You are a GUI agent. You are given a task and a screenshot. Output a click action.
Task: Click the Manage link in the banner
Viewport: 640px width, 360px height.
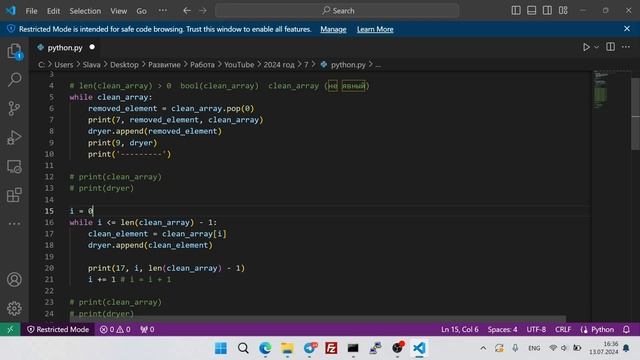(x=333, y=29)
